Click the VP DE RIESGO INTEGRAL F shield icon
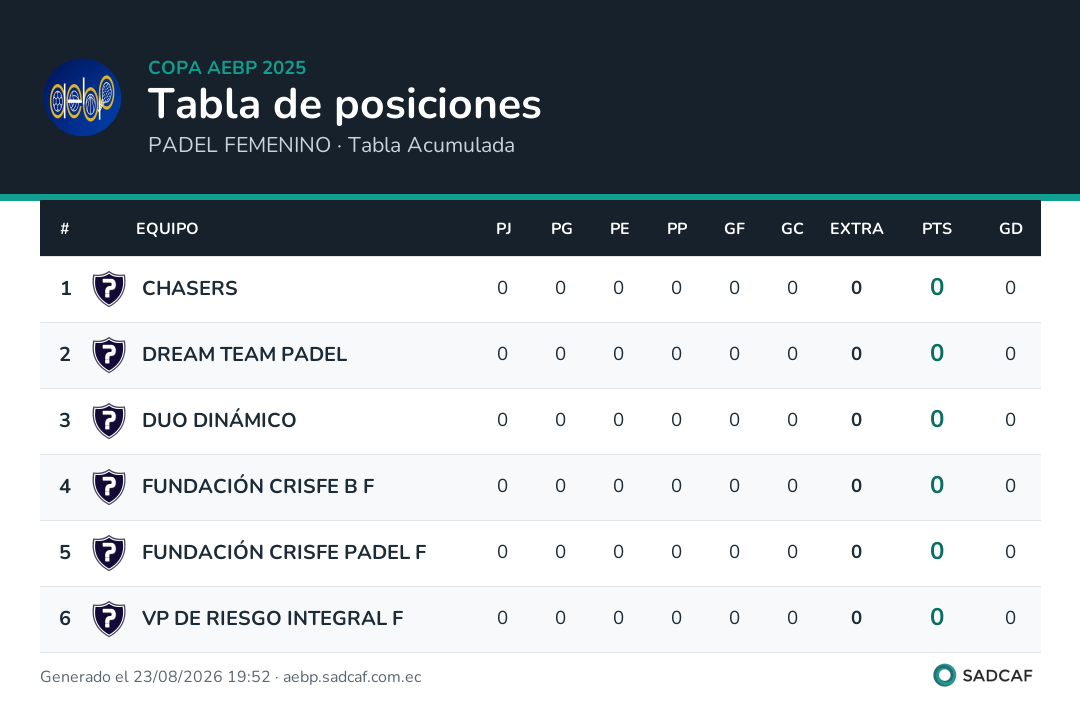The image size is (1080, 728). [109, 619]
